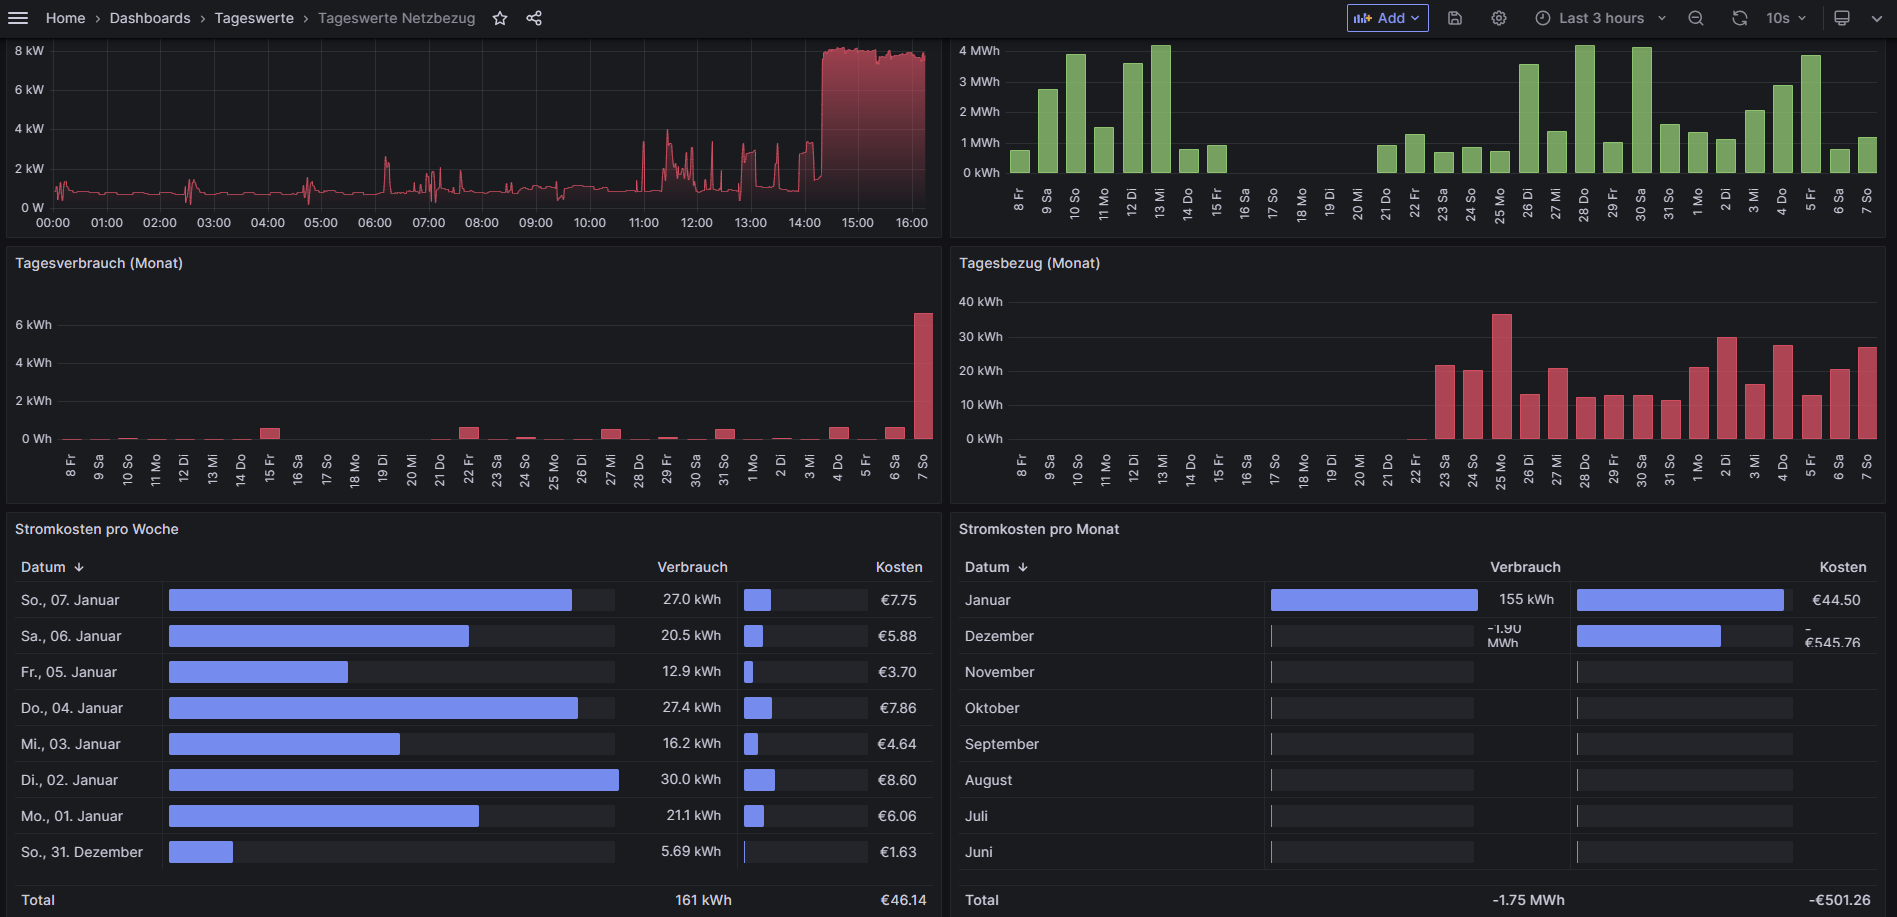
Task: Open Stromkosten pro Monat panel title
Action: point(1039,529)
